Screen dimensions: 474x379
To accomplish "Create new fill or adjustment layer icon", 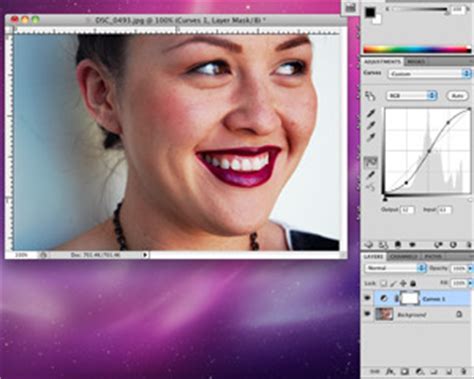I will coord(419,371).
